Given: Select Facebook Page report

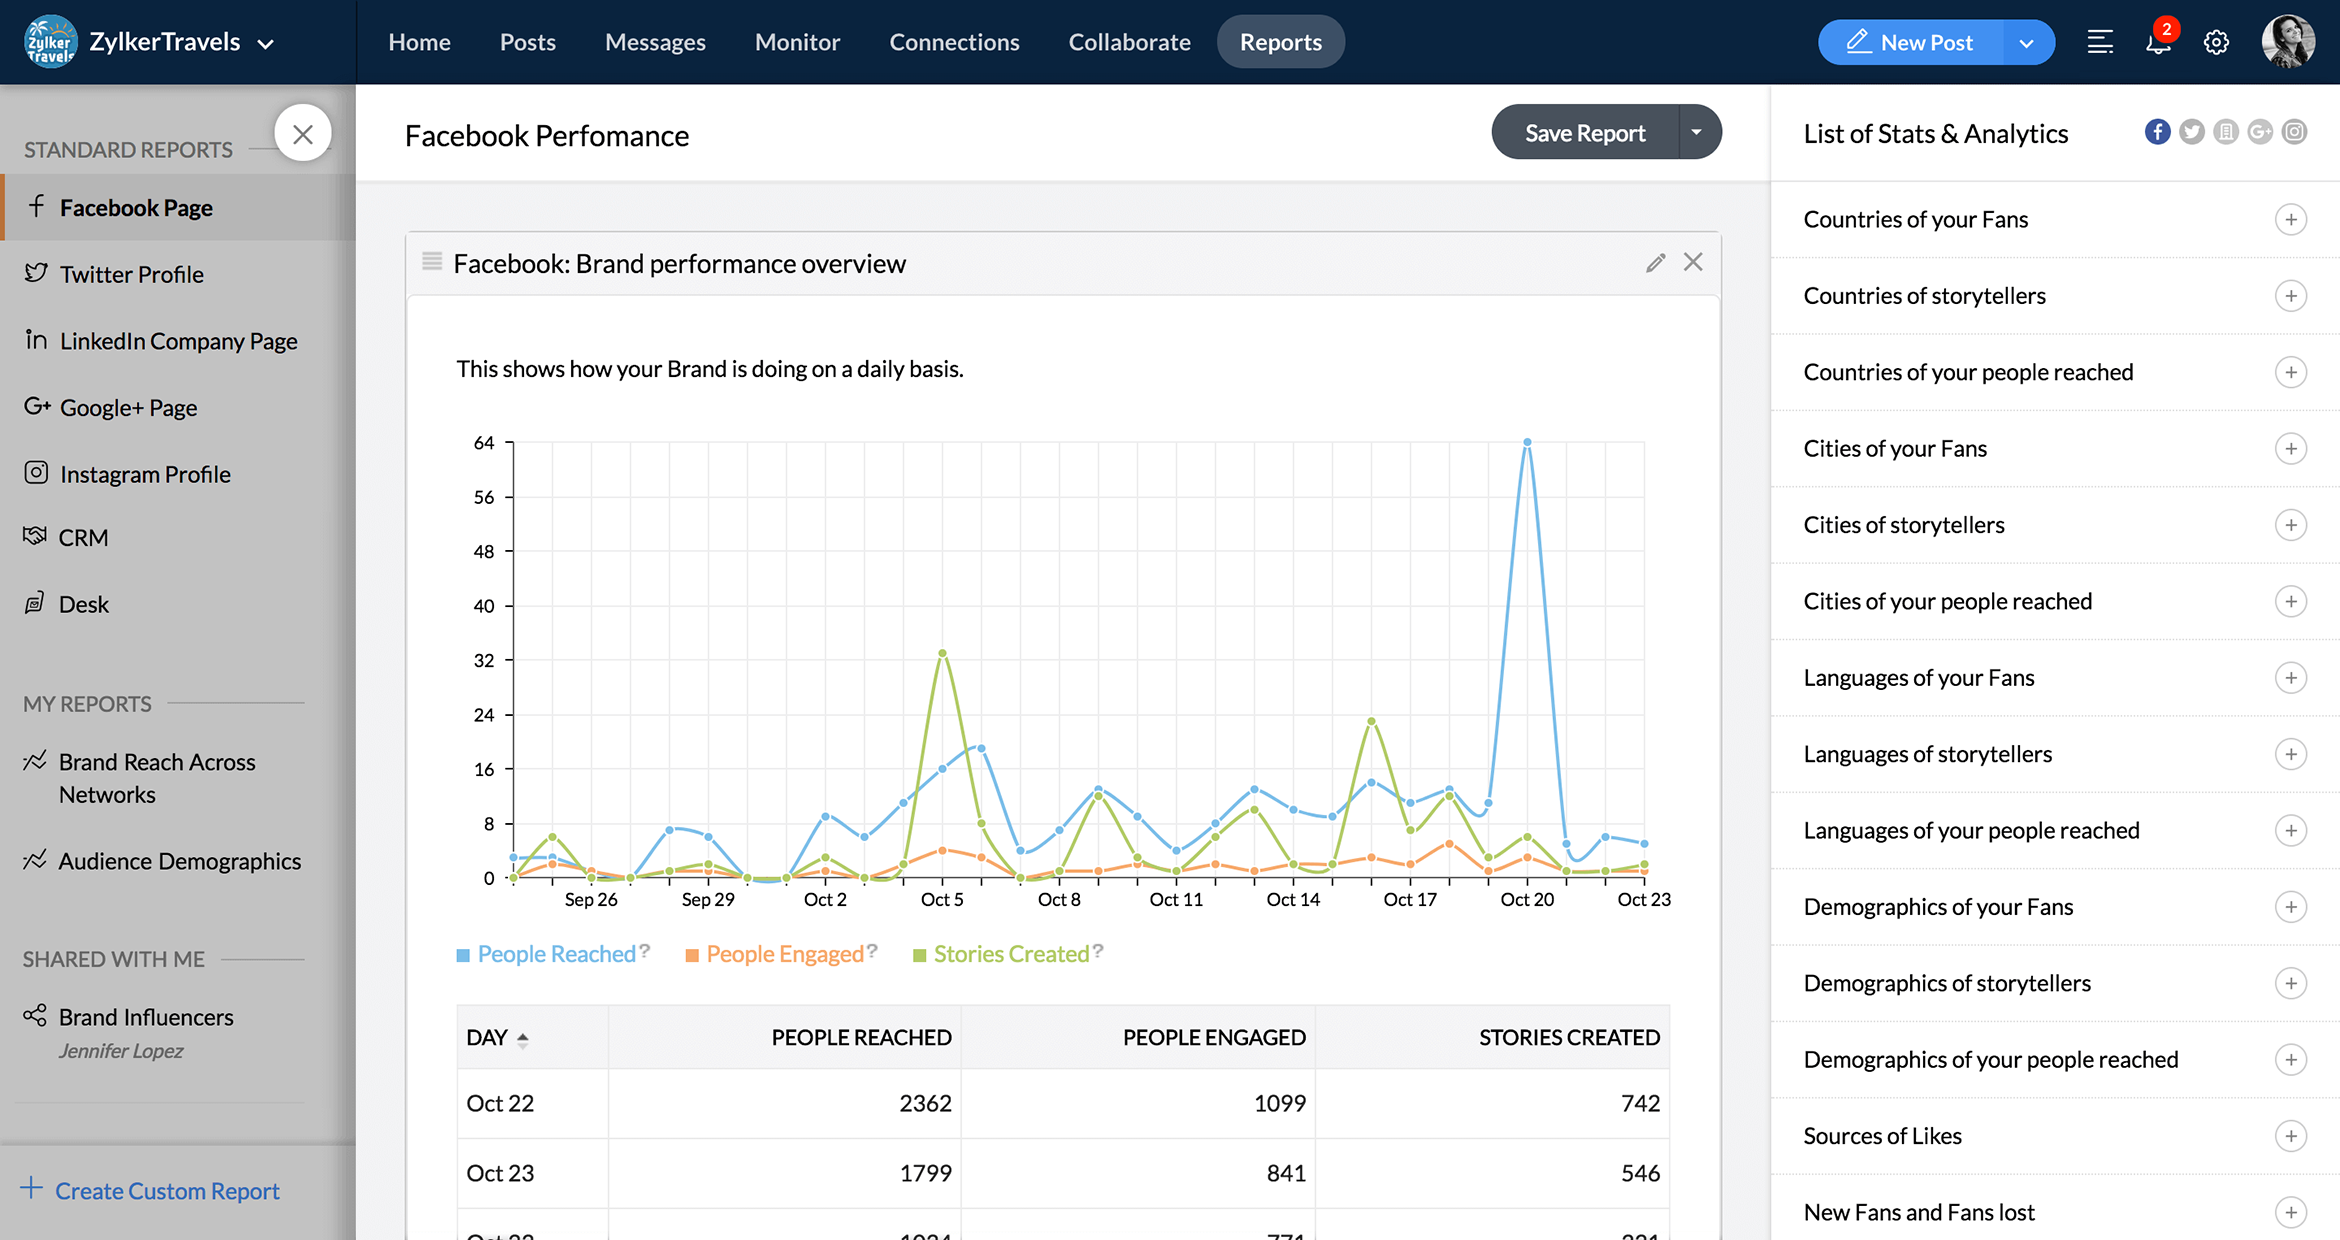Looking at the screenshot, I should 178,207.
